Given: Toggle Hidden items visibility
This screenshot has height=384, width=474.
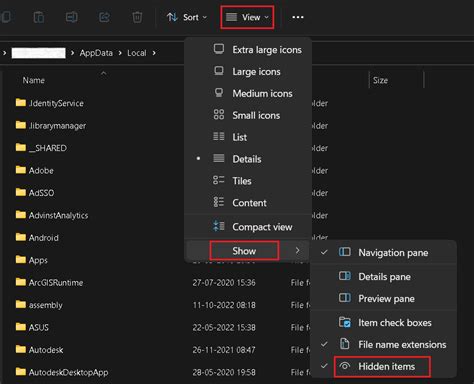Looking at the screenshot, I should click(383, 366).
